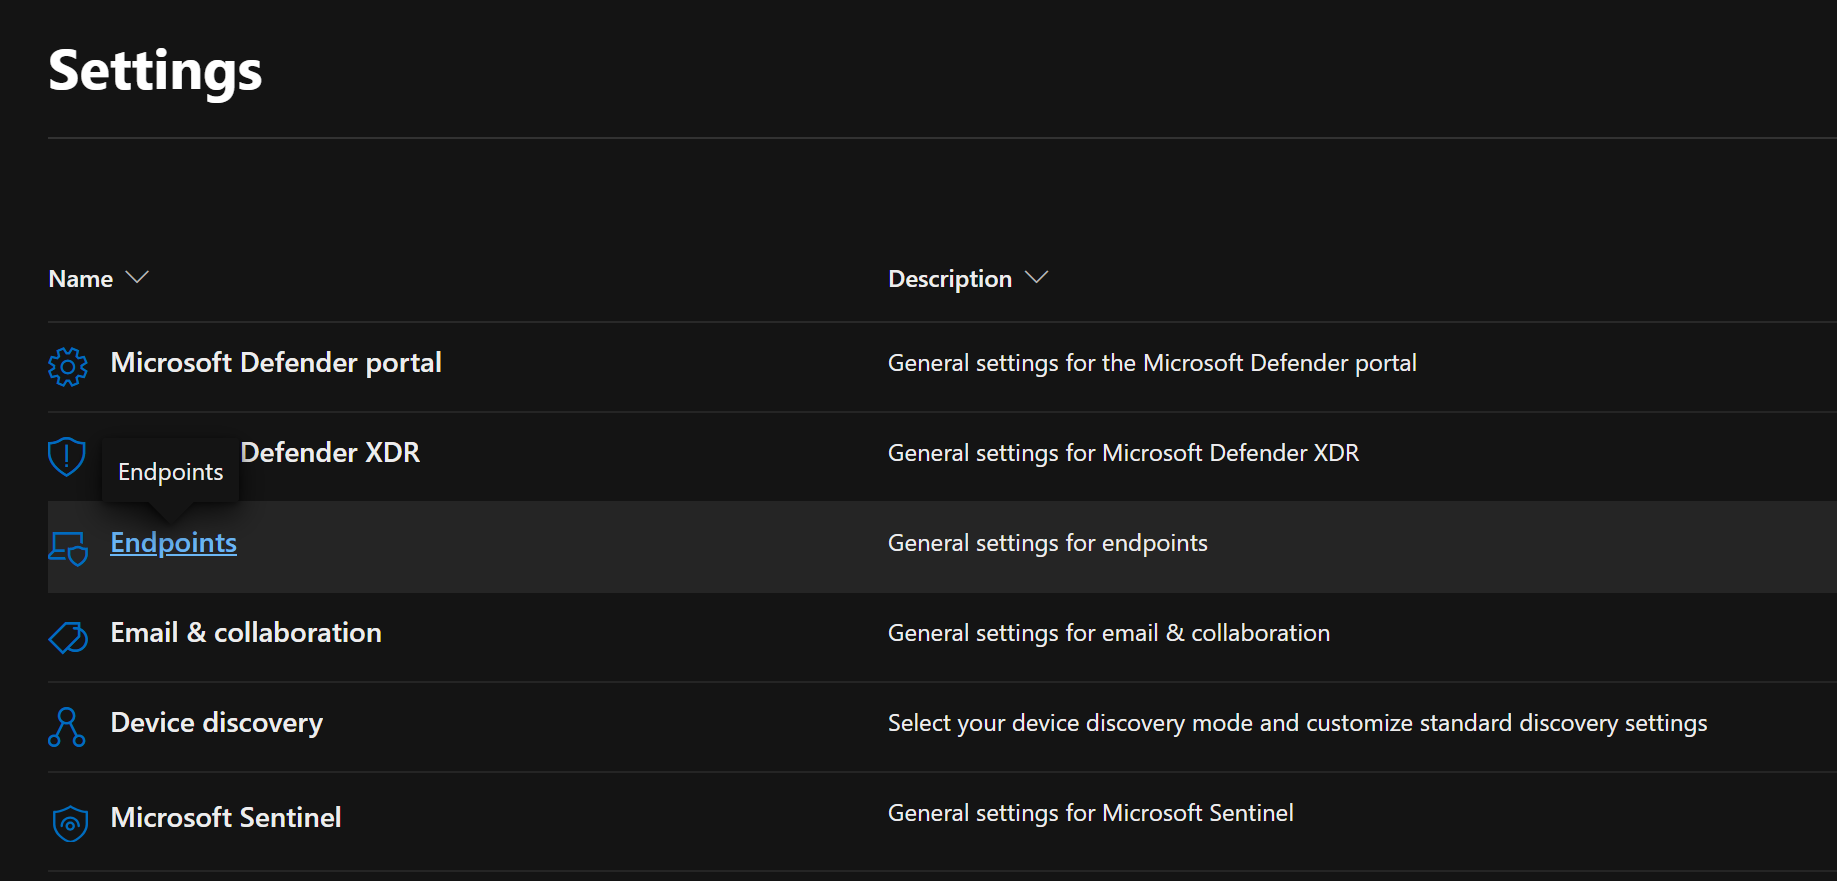
Task: Click the Email & collaboration tag icon
Action: (x=68, y=637)
